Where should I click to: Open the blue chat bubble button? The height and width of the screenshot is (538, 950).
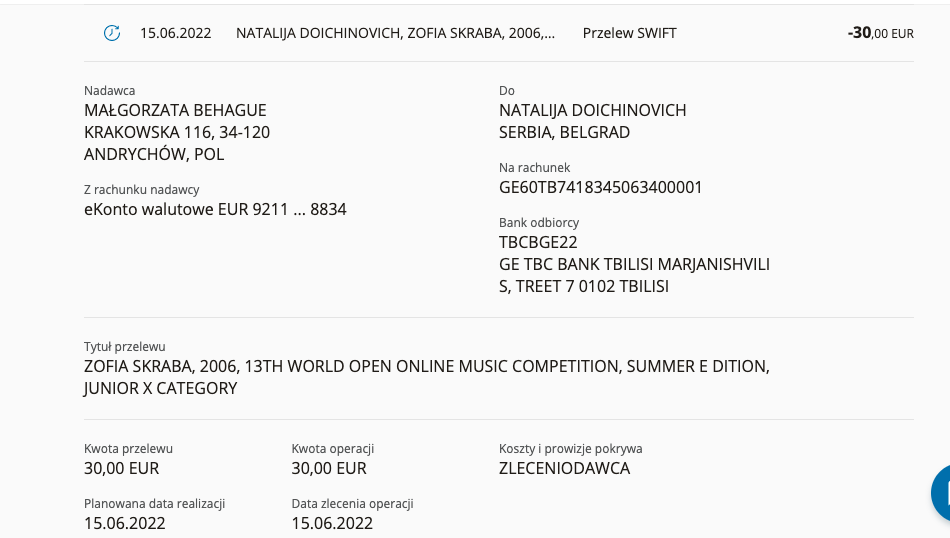[x=941, y=492]
